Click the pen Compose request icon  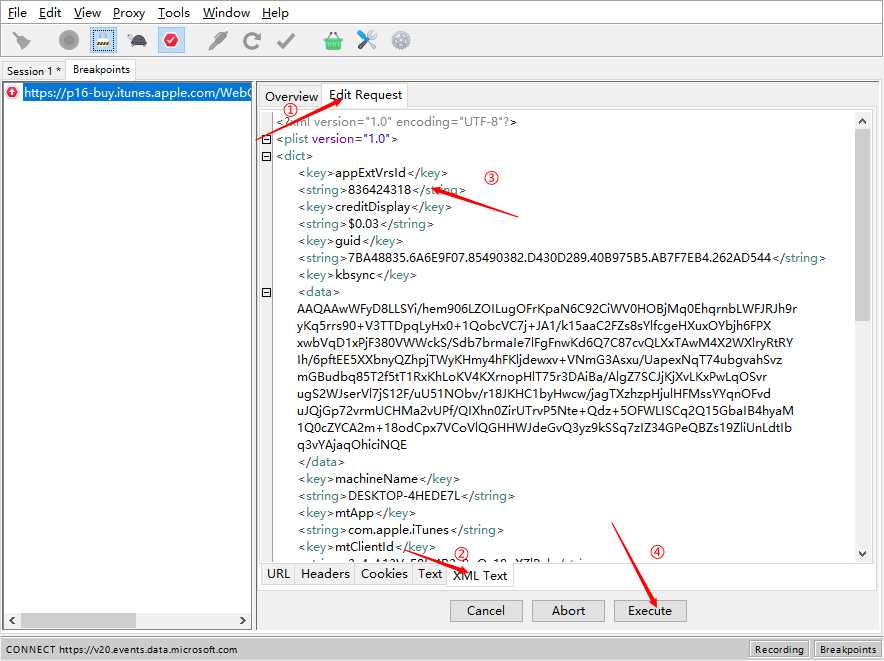pos(218,41)
